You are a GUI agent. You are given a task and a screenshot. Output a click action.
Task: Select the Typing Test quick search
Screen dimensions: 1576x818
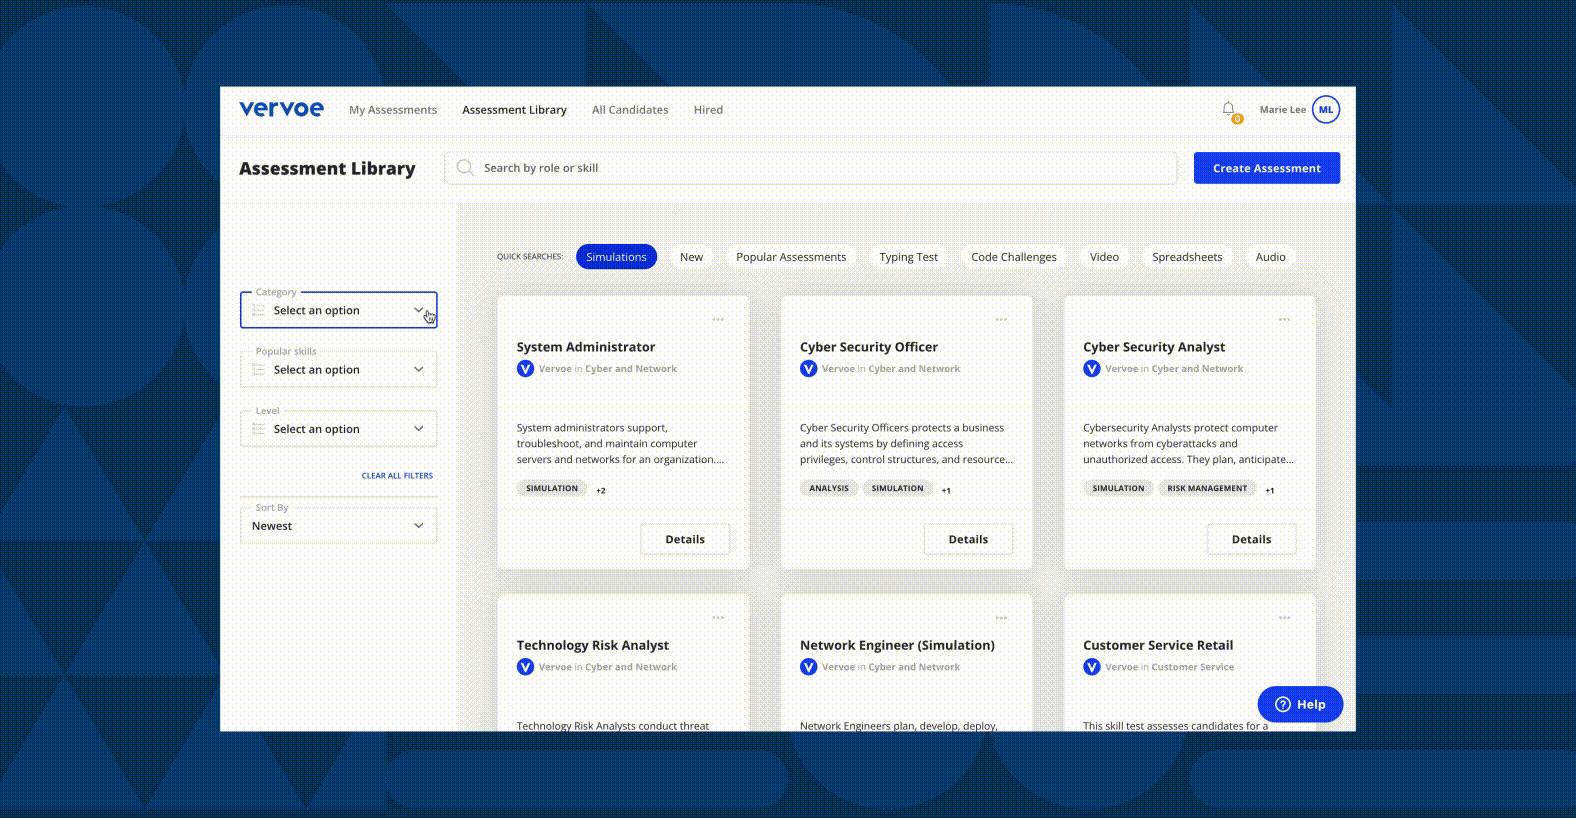click(x=908, y=257)
